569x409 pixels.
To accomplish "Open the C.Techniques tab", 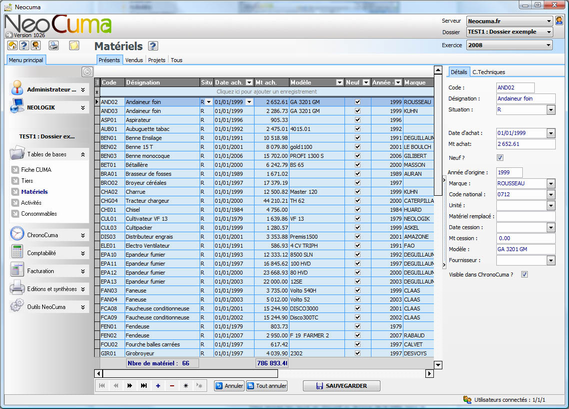I will pyautogui.click(x=488, y=72).
